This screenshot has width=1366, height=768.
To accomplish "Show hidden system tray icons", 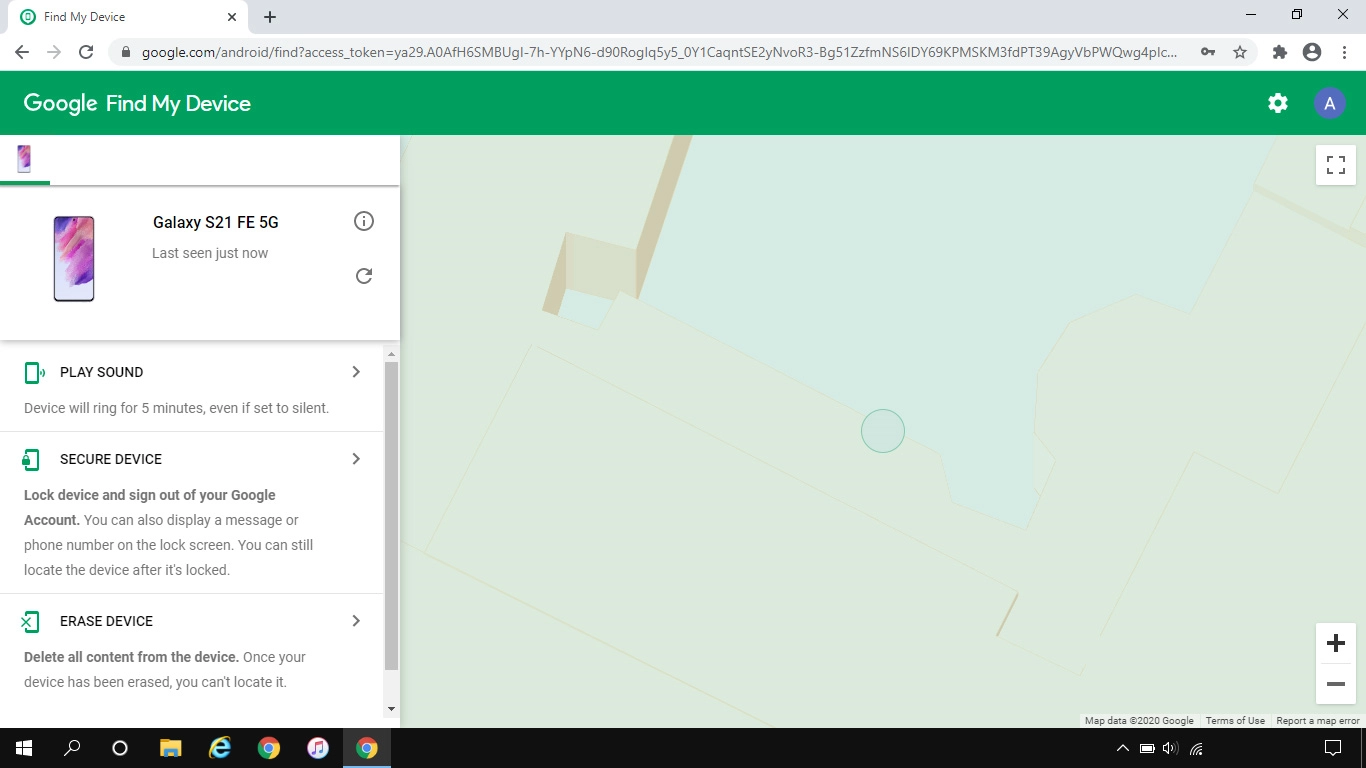I will [x=1122, y=748].
